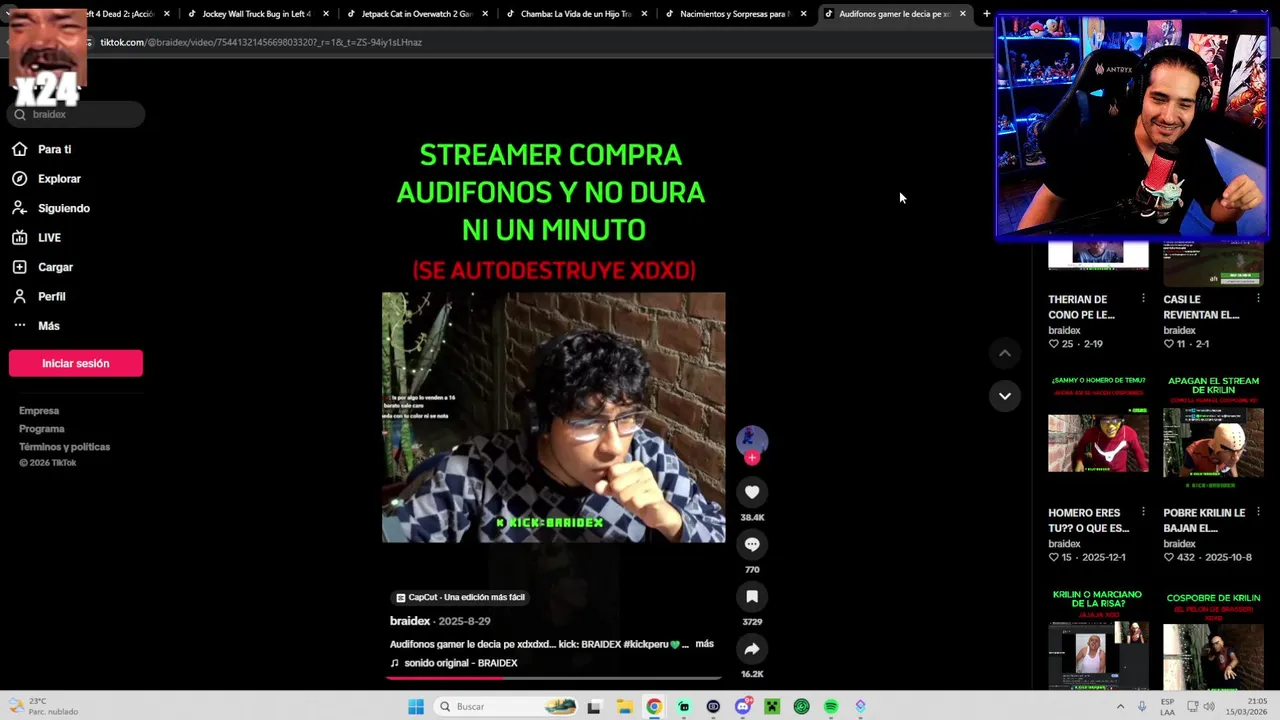Open the Programa footer link
The height and width of the screenshot is (720, 1280).
click(x=42, y=429)
